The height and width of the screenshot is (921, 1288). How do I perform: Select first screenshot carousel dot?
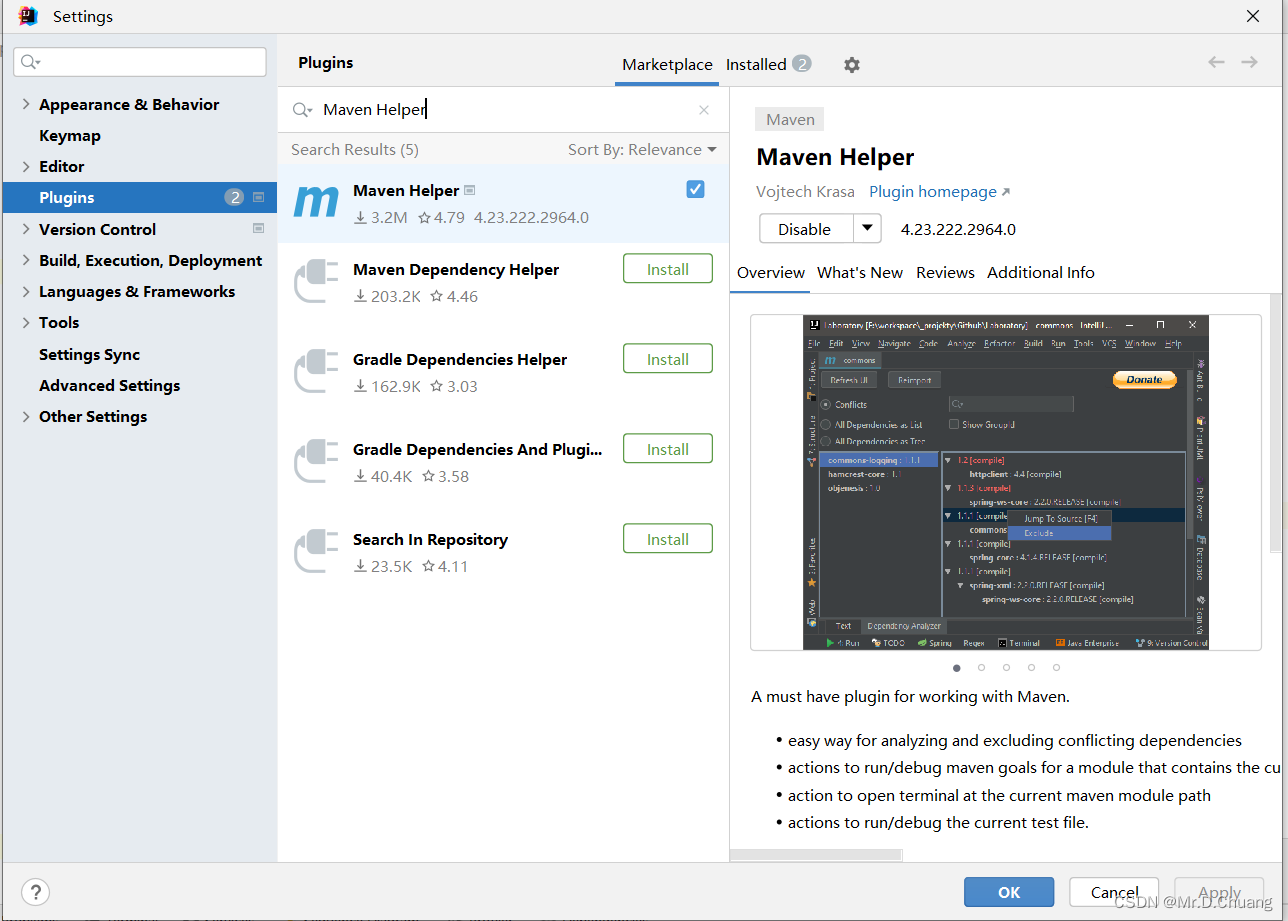point(957,668)
